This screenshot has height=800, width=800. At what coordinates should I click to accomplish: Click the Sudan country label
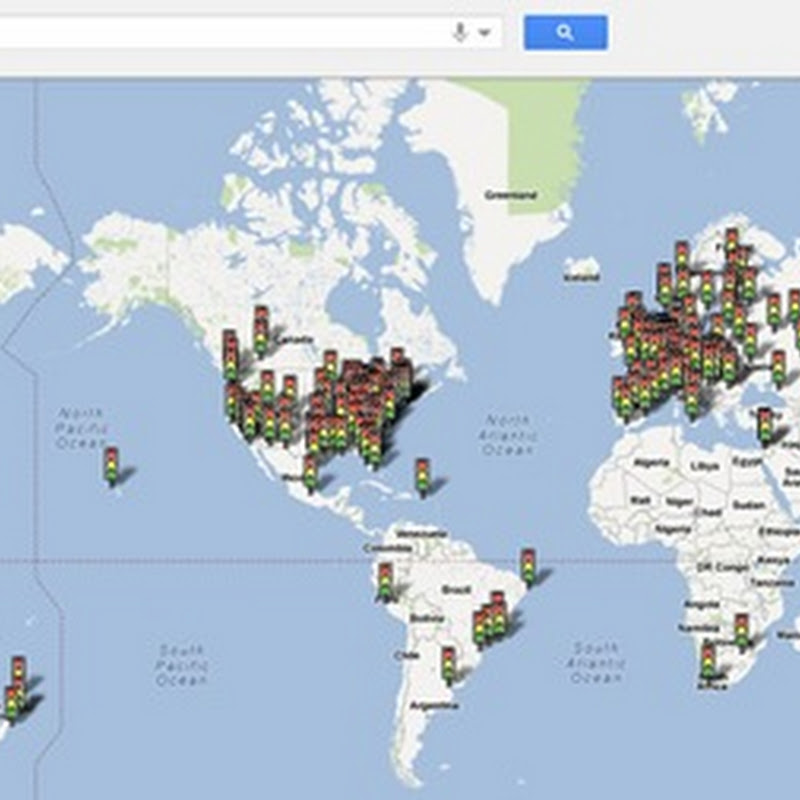coord(749,505)
